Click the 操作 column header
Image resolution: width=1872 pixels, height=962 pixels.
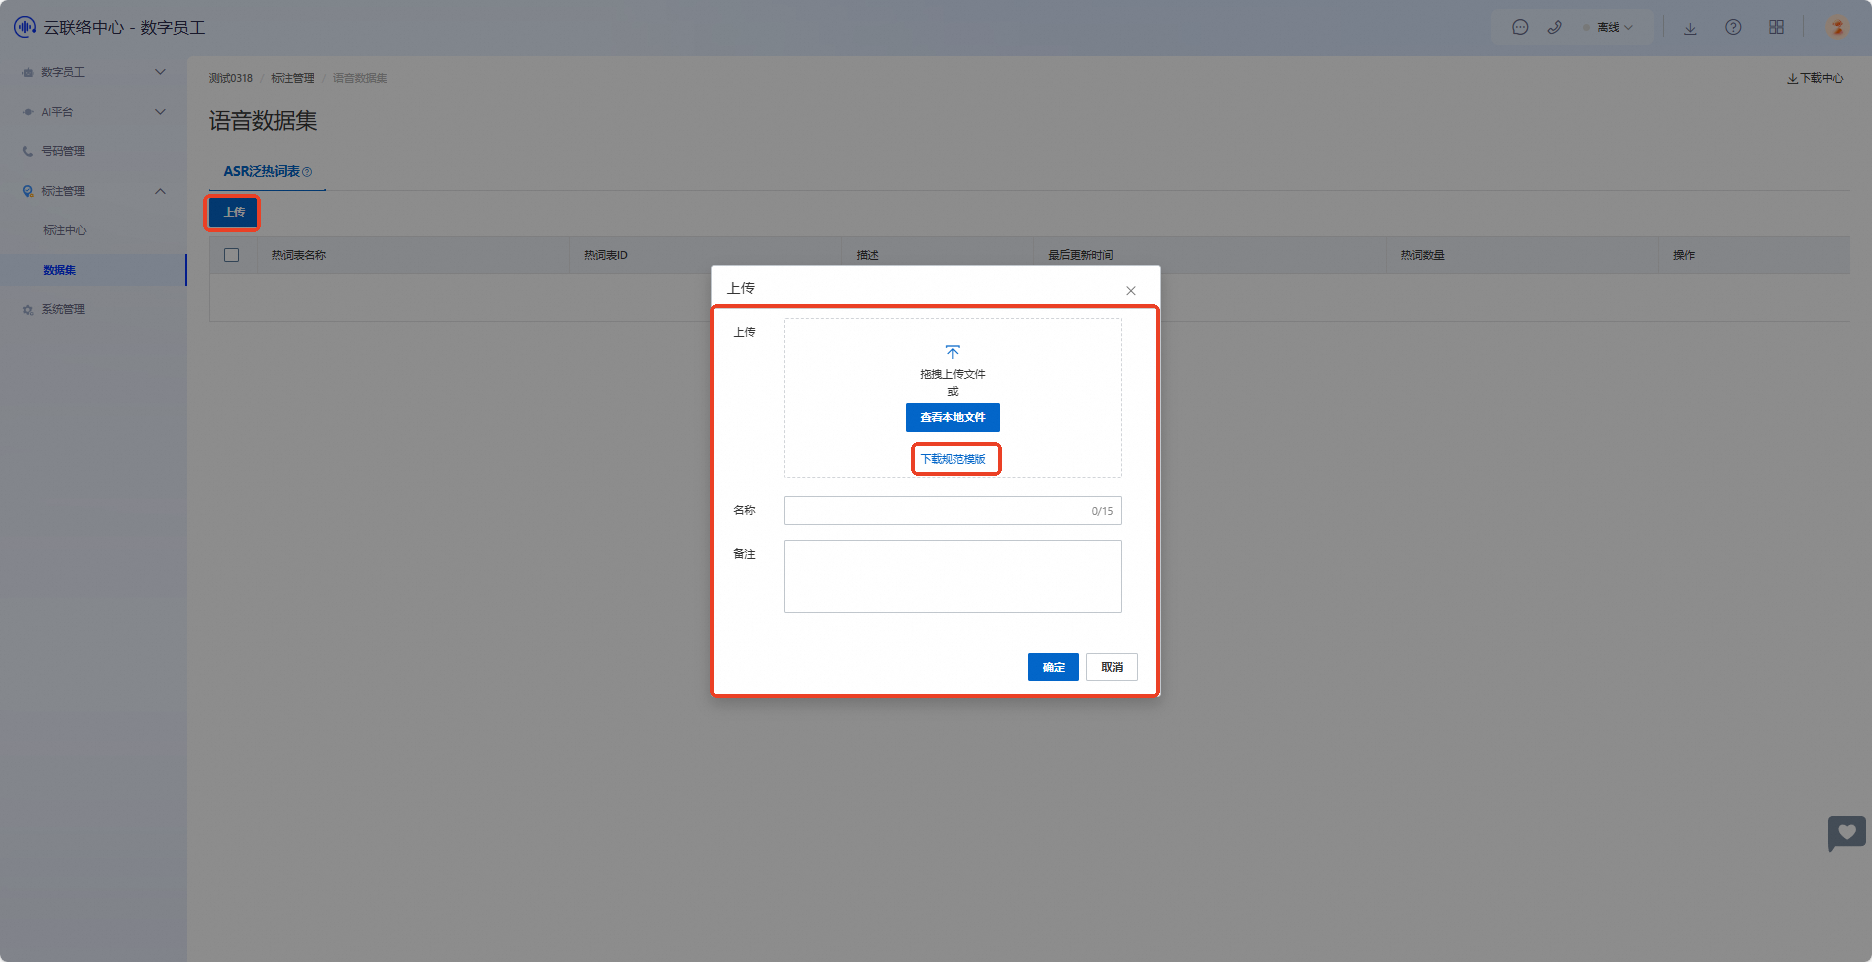point(1684,255)
